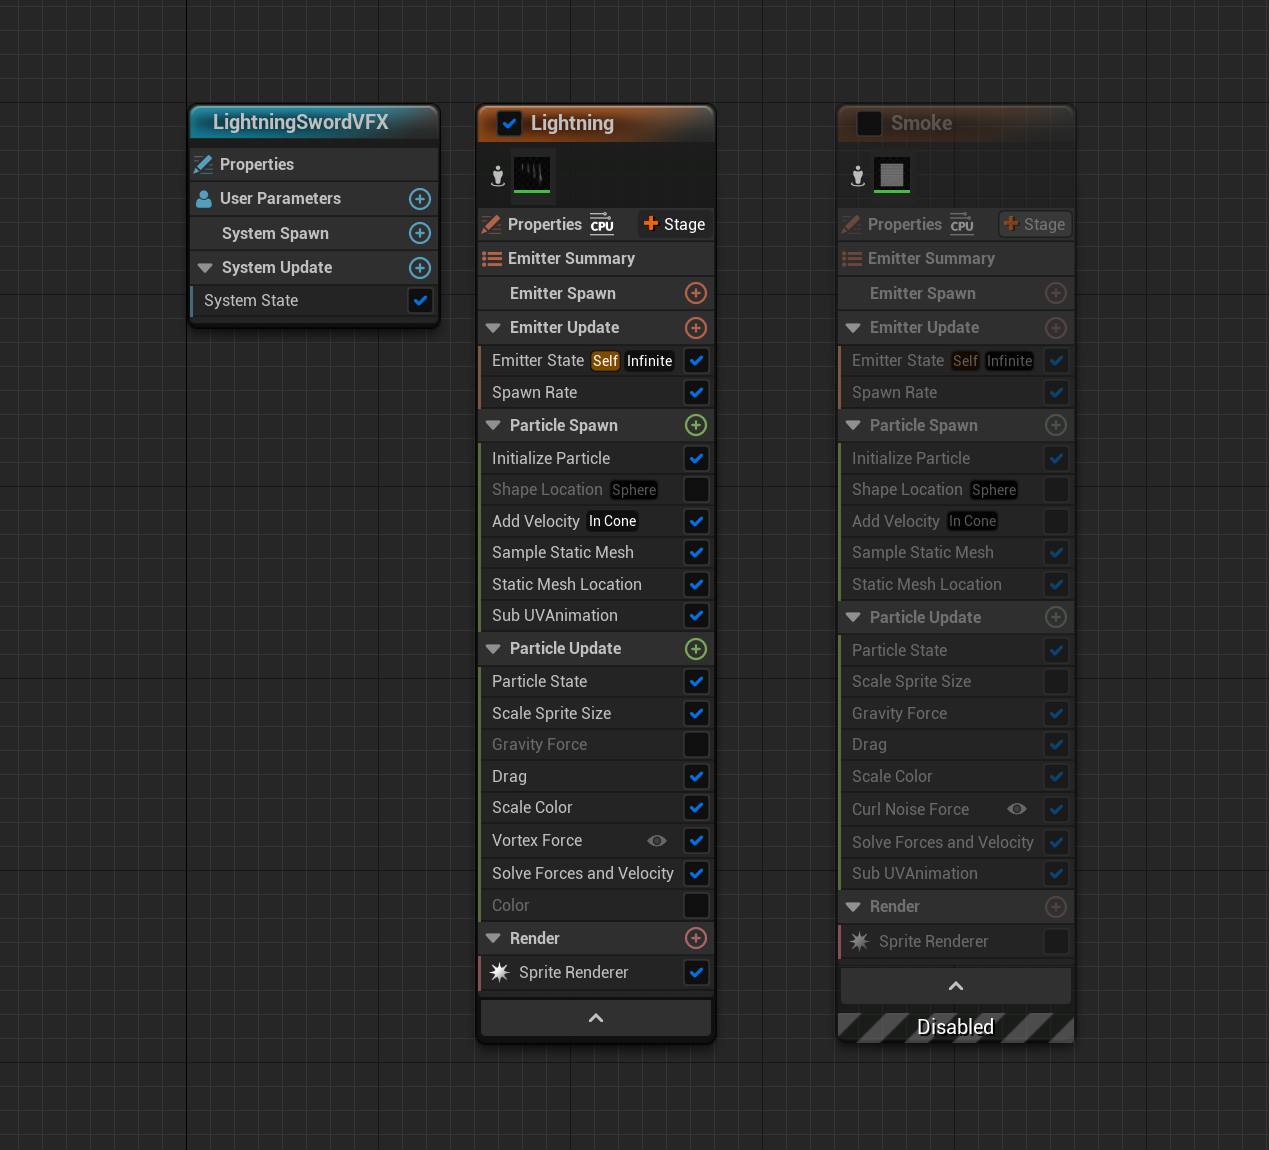Collapse the System Update group

coord(205,268)
